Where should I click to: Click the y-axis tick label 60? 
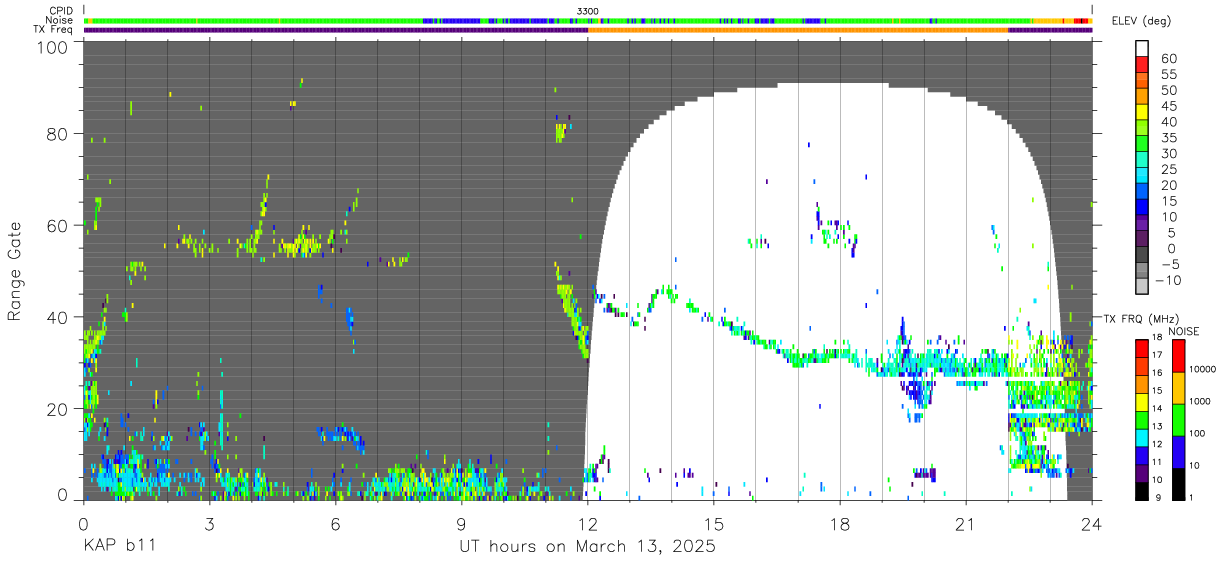[59, 227]
